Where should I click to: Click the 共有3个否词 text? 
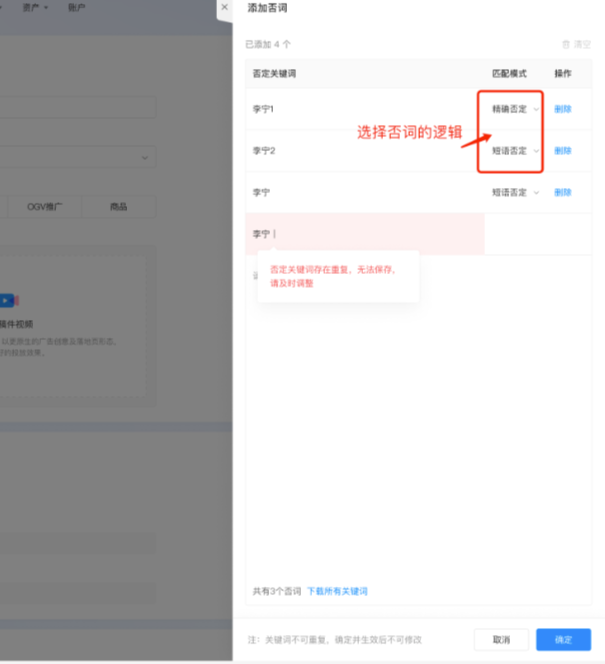[x=277, y=591]
